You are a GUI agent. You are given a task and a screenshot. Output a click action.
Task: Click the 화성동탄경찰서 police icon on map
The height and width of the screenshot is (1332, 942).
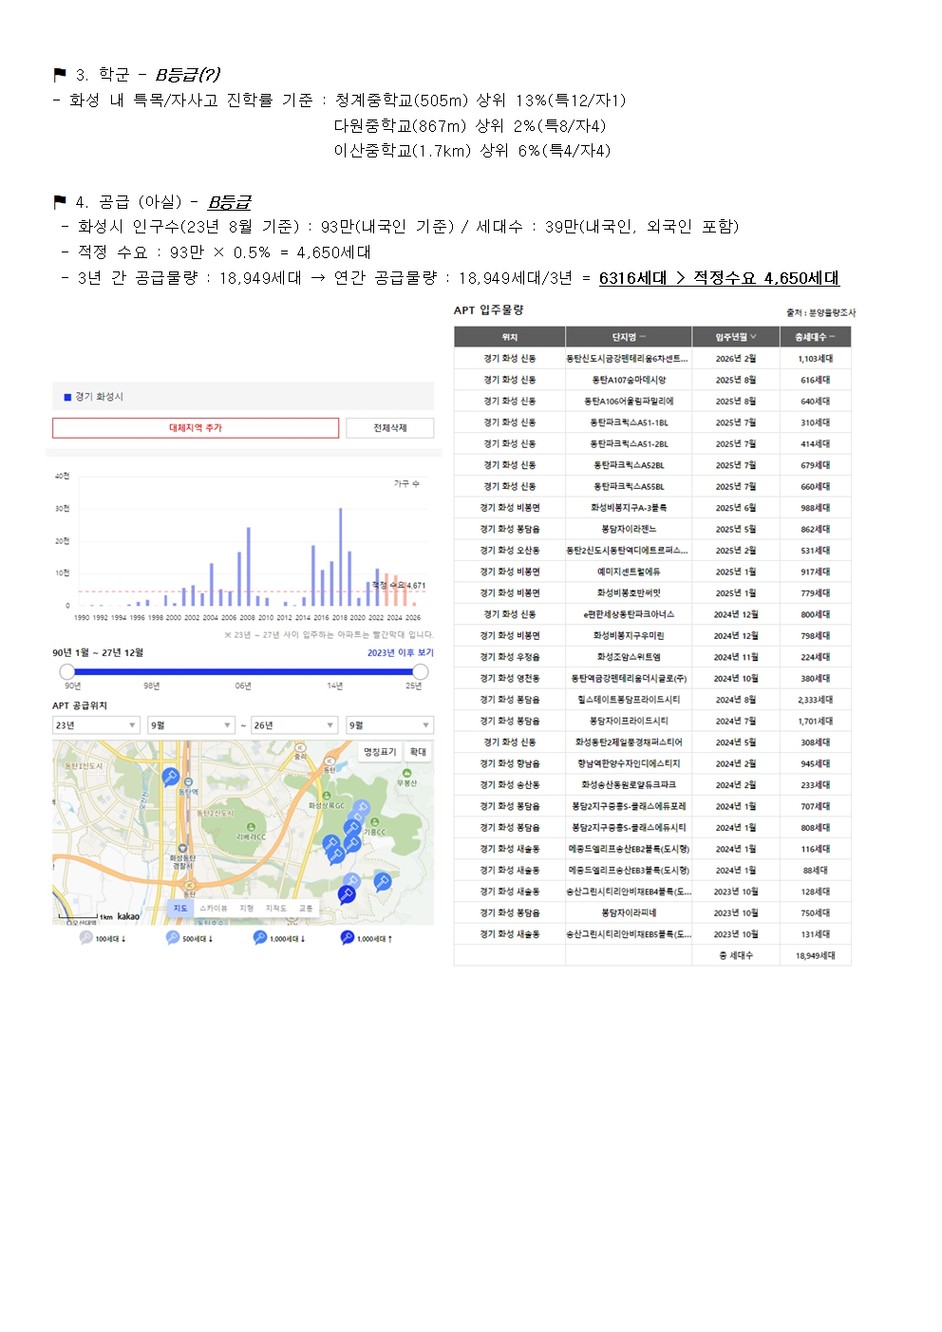pos(183,849)
